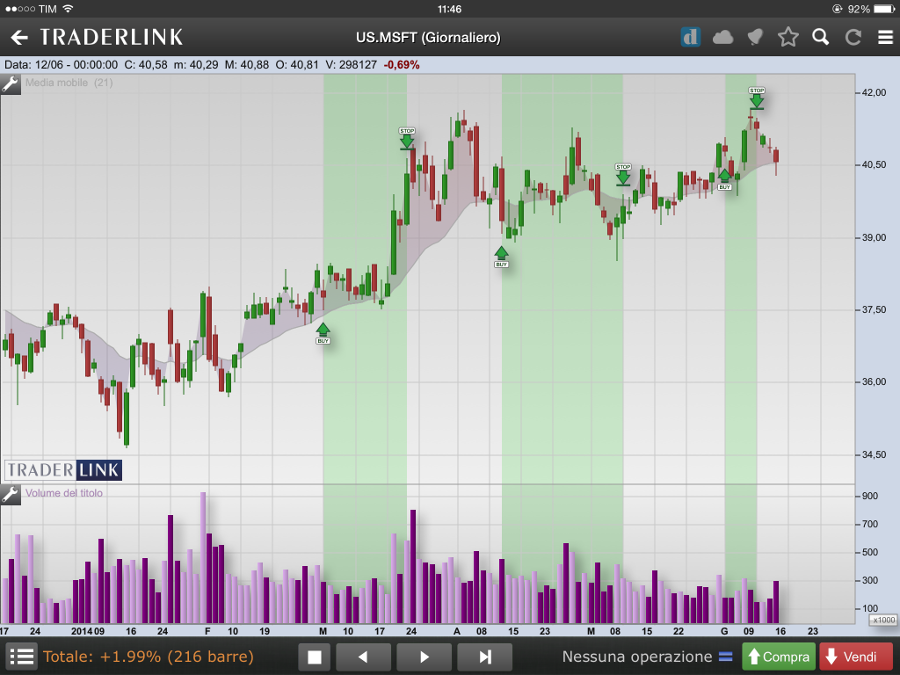
Task: Open the operations list icon at bottom left
Action: coord(22,657)
